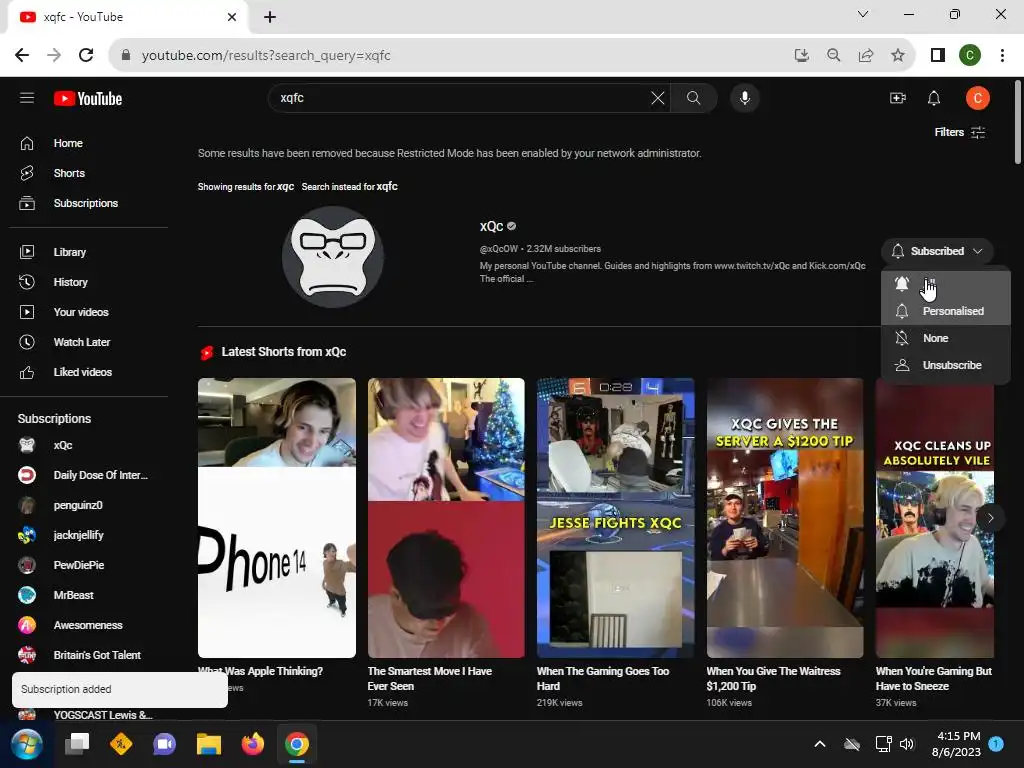
Task: Go back using the browser arrow
Action: [22, 56]
